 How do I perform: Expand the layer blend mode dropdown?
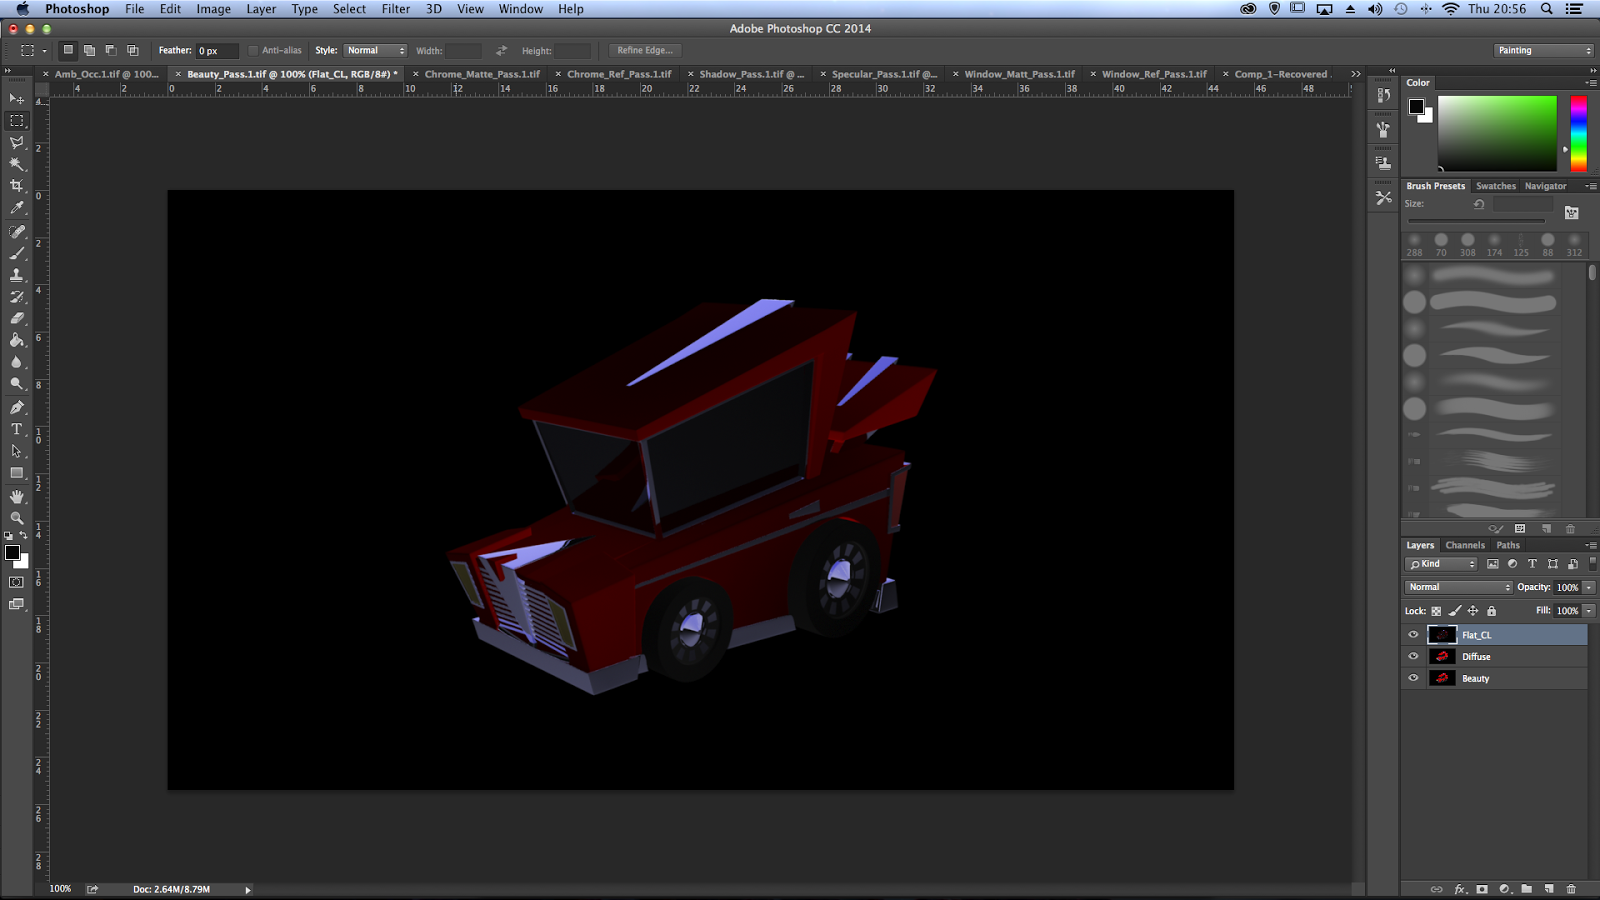[x=1459, y=587]
